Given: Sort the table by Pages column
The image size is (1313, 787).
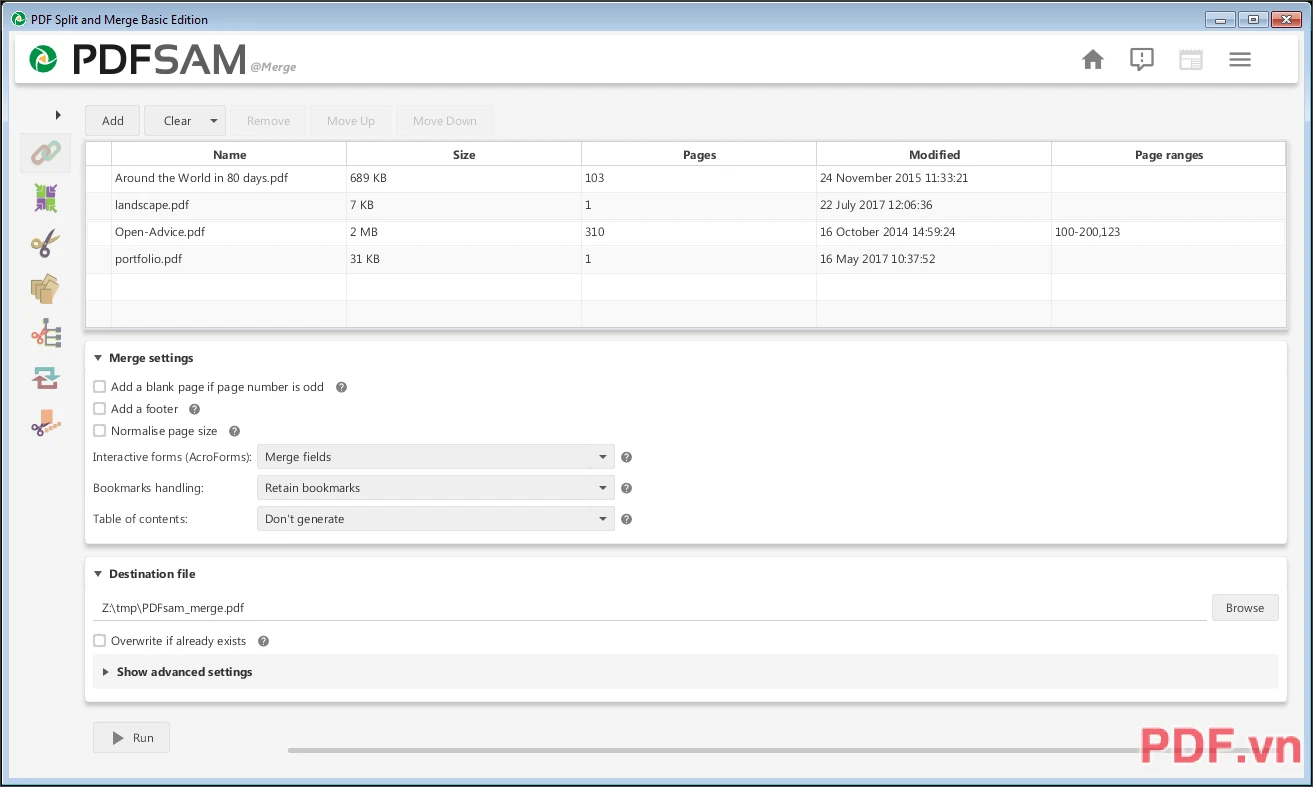Looking at the screenshot, I should pos(699,155).
